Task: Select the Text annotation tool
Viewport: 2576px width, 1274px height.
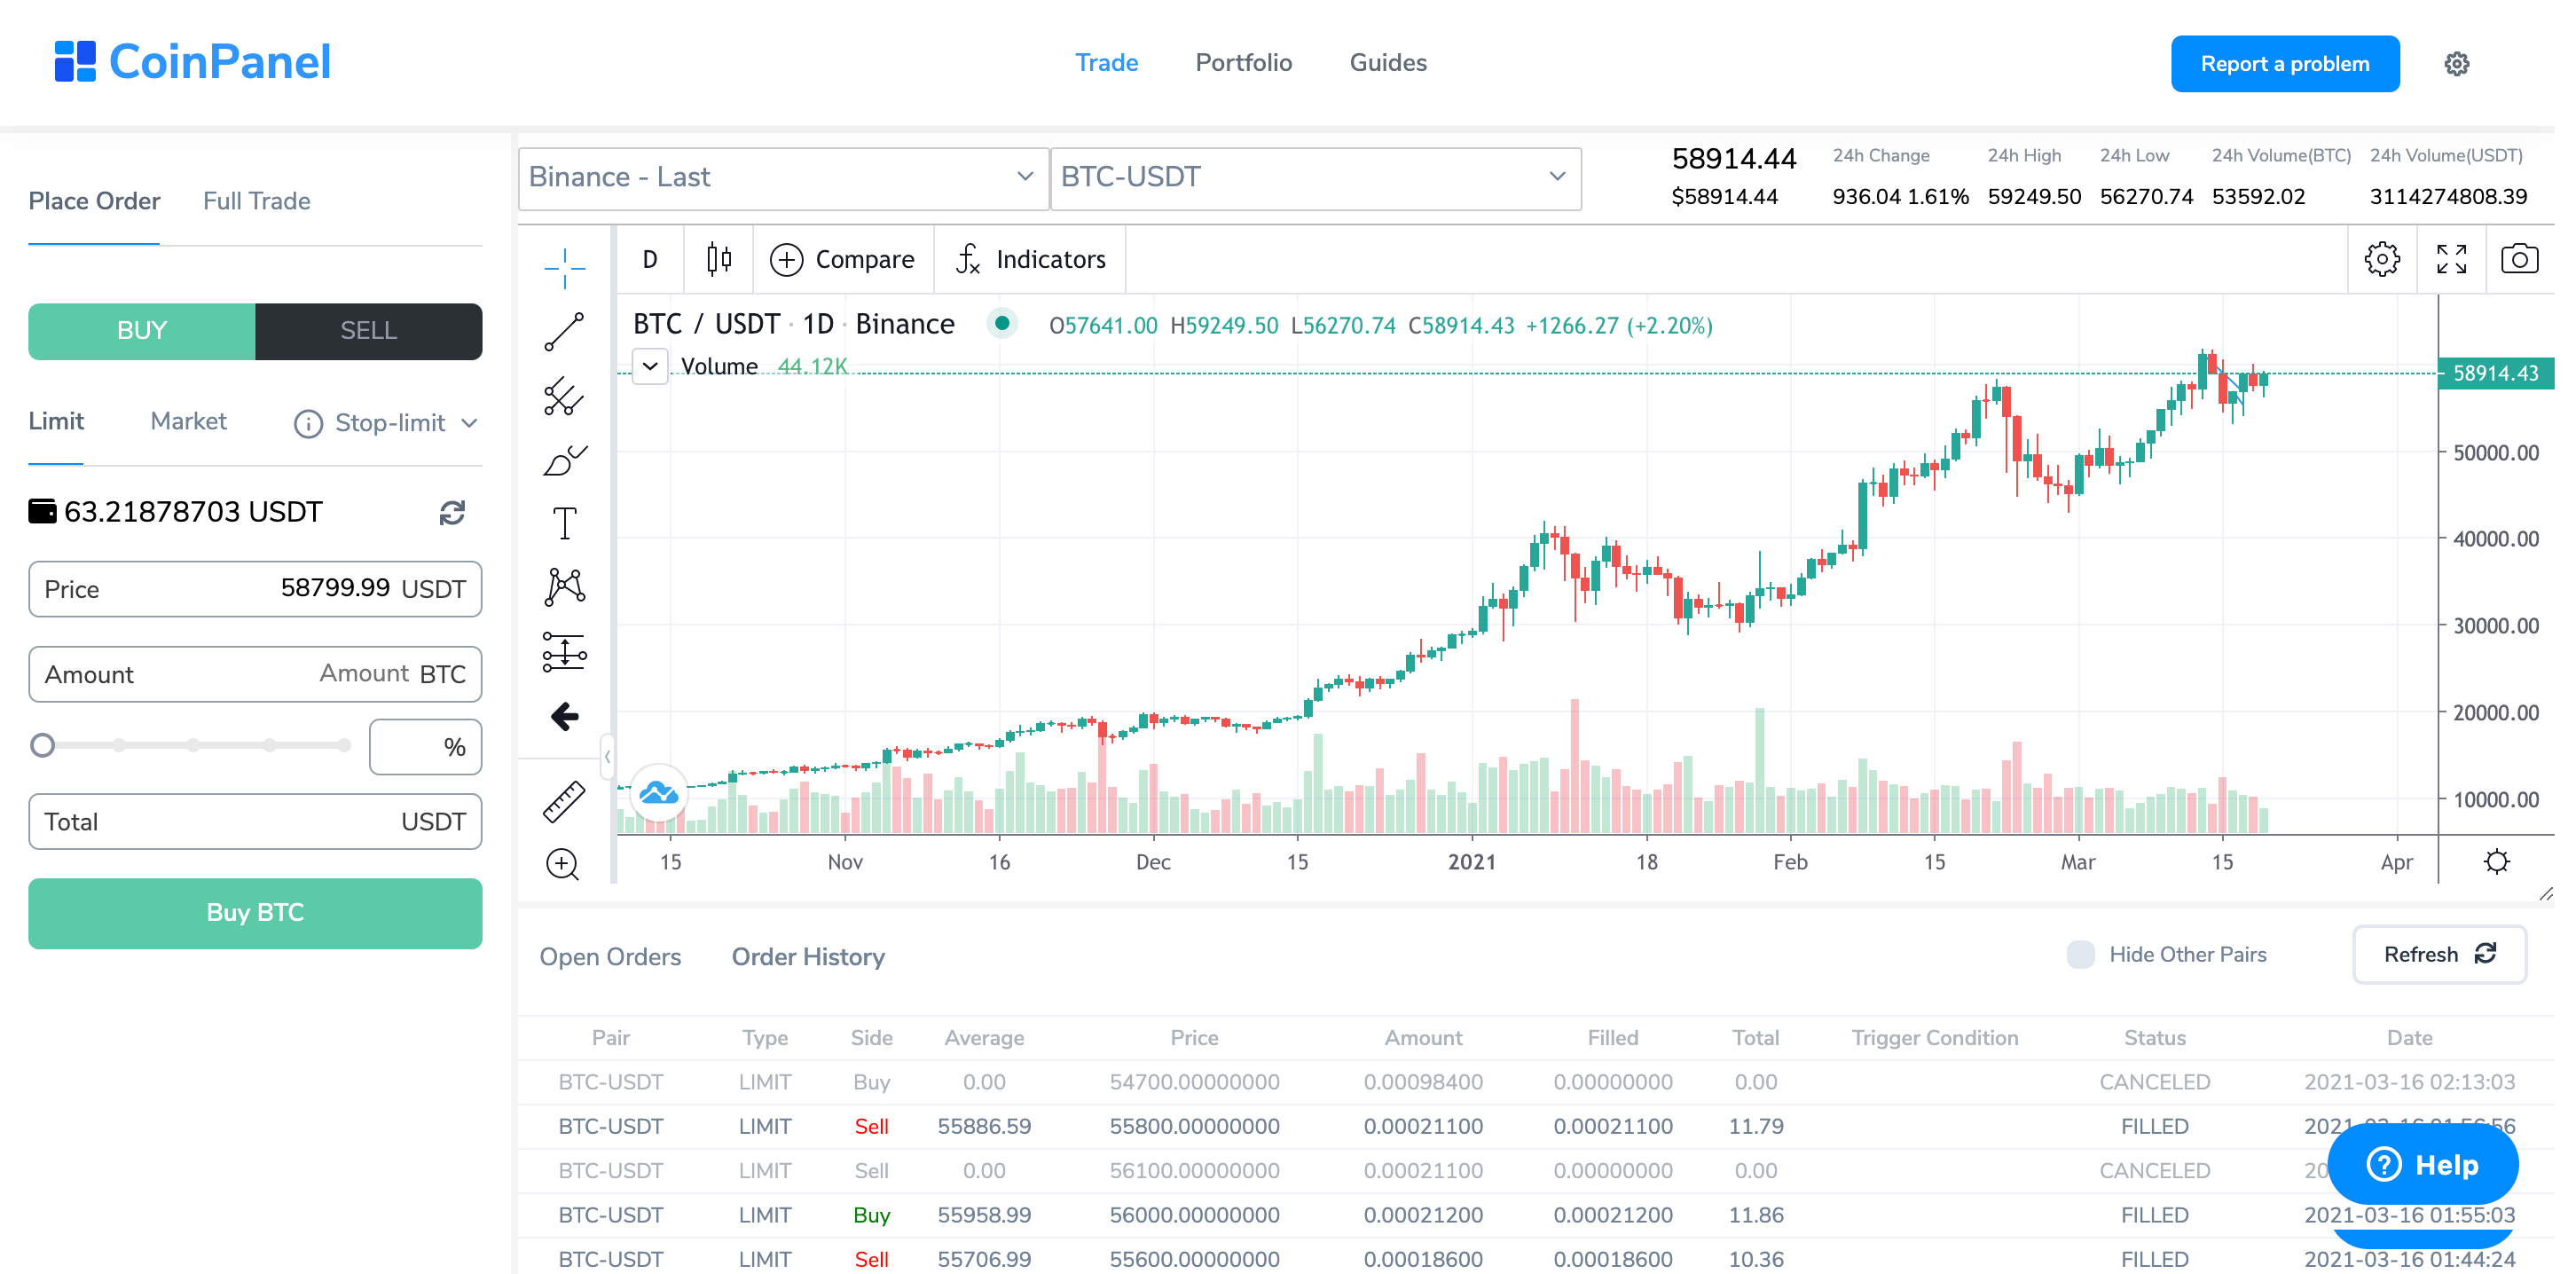Action: (563, 522)
